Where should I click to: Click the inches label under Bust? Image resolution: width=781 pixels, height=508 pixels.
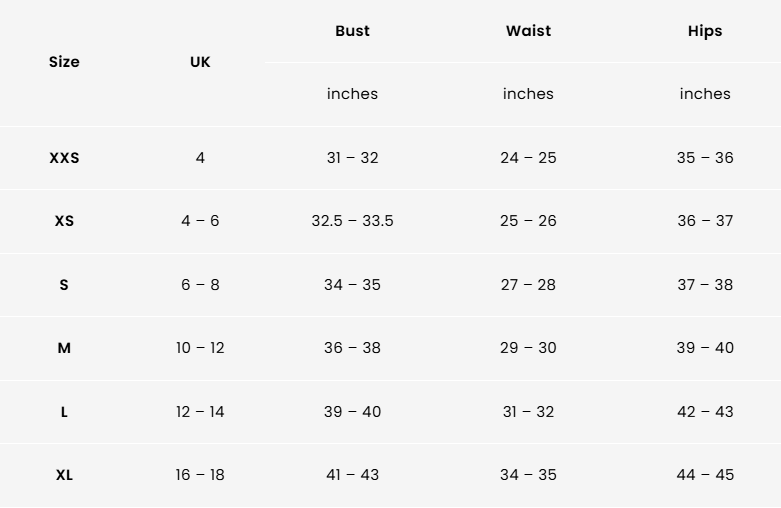tap(352, 94)
